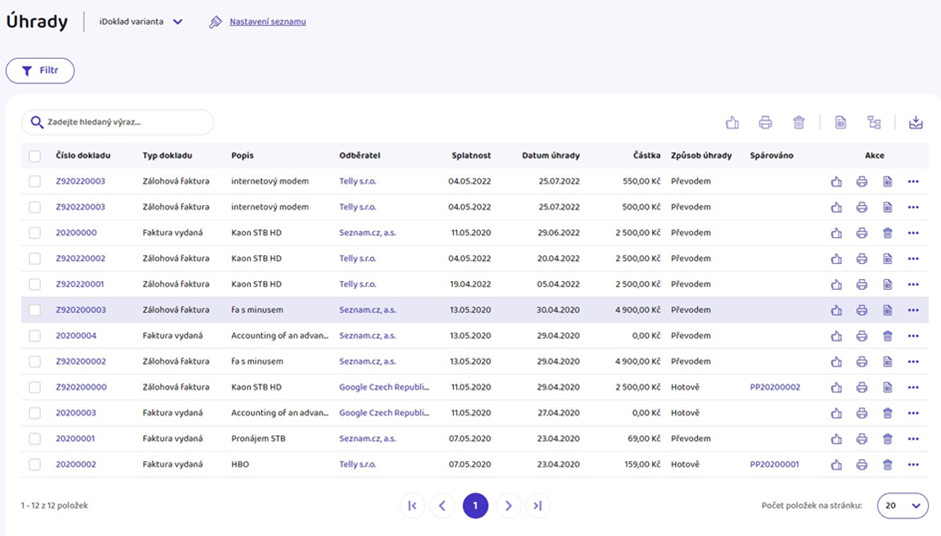Tick the checkbox for row Z920200000

point(35,388)
